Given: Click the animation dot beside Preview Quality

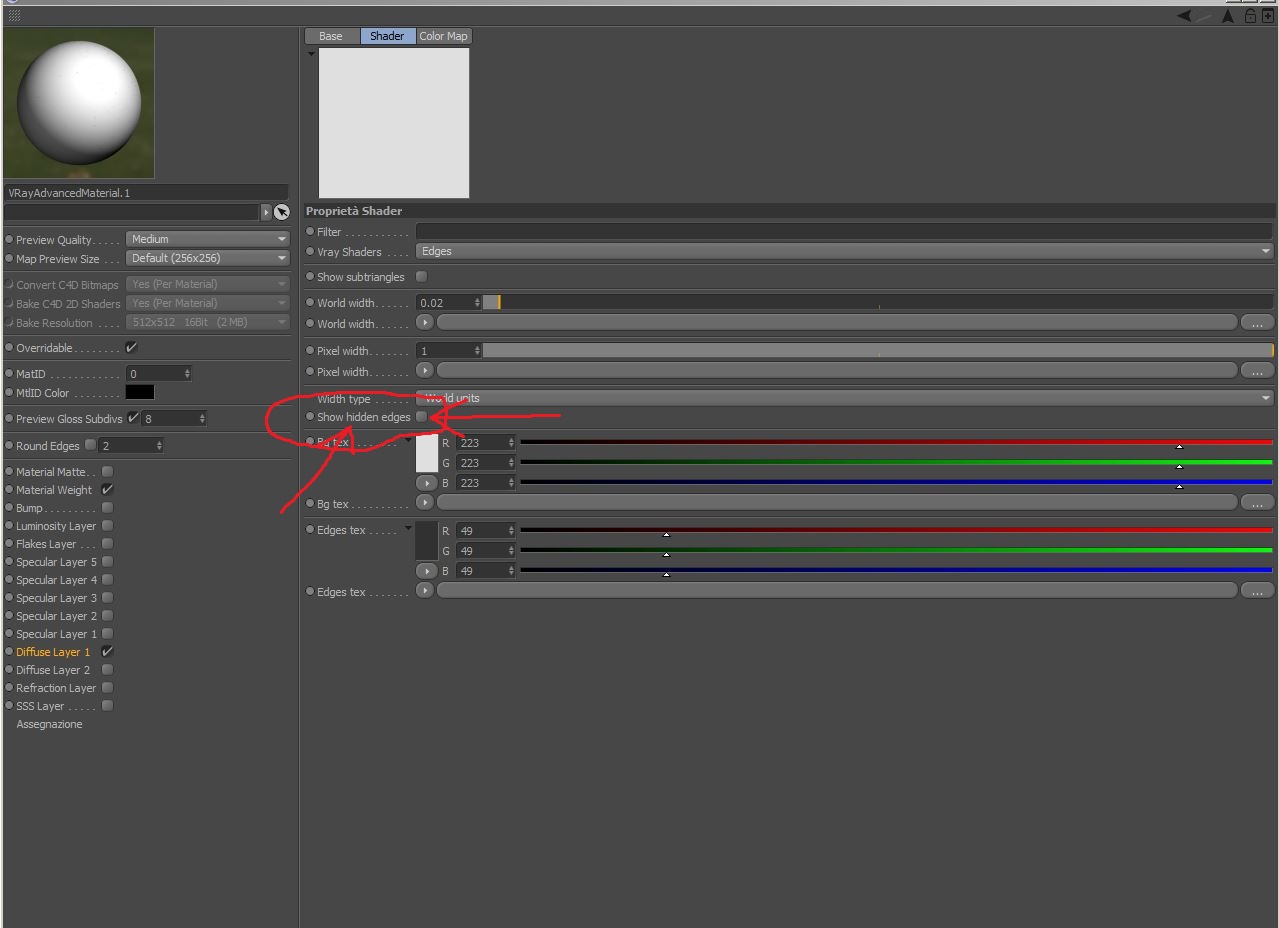Looking at the screenshot, I should click(9, 239).
